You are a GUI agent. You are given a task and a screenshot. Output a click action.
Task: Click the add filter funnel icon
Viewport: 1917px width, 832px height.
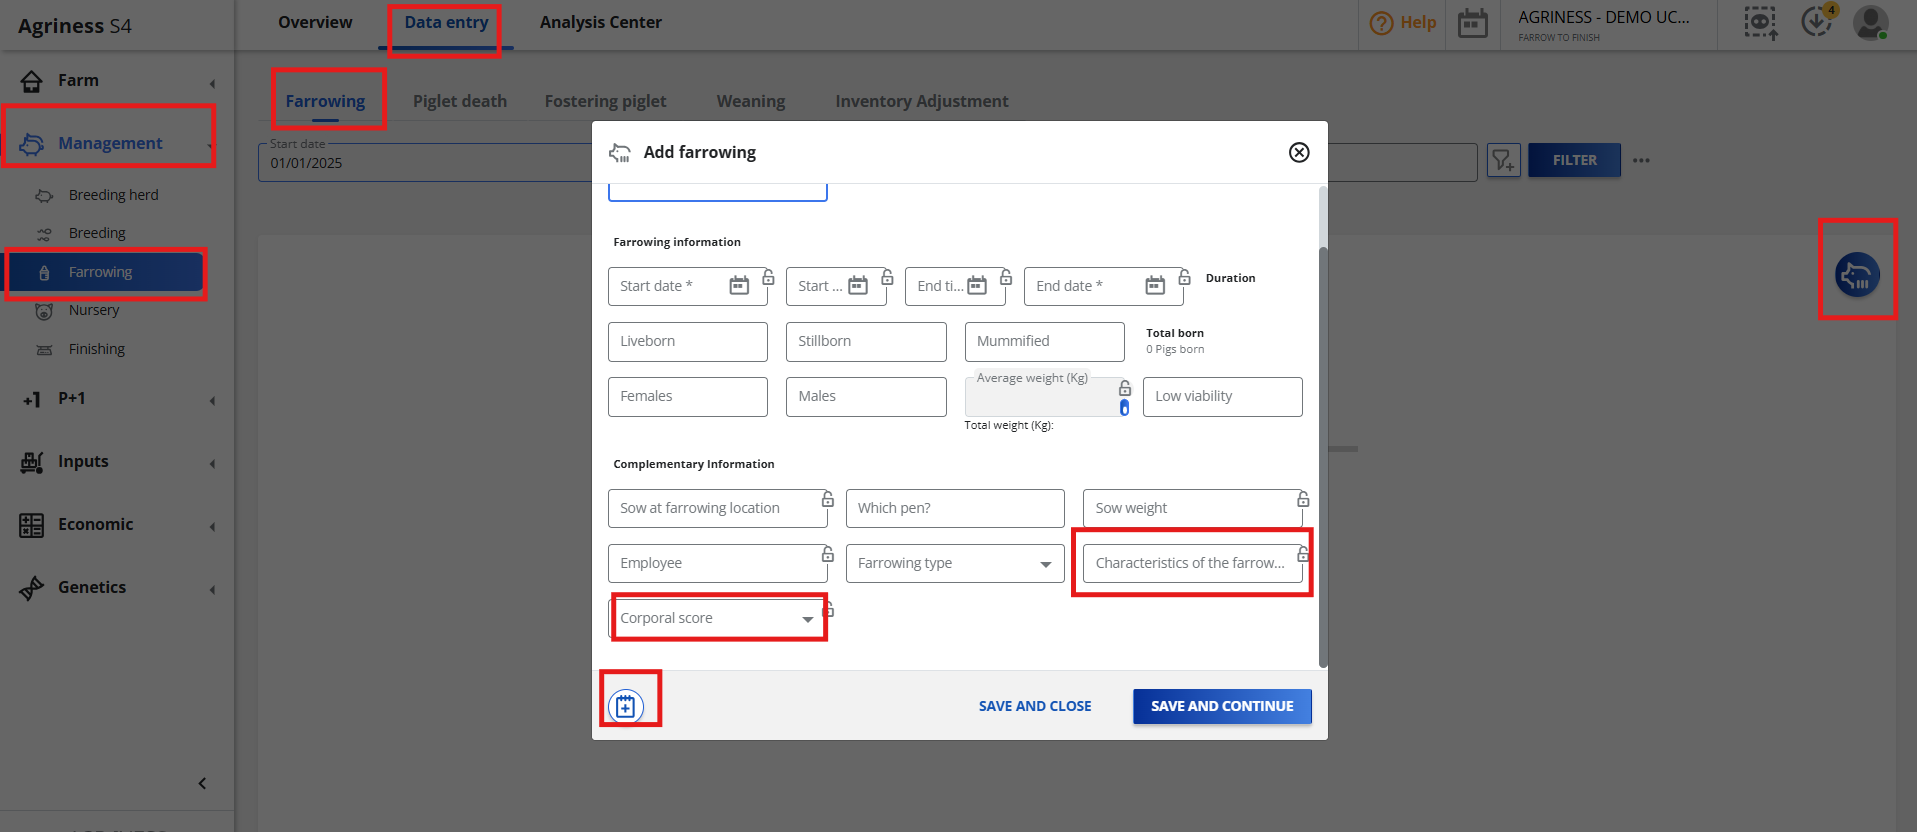coord(1503,160)
